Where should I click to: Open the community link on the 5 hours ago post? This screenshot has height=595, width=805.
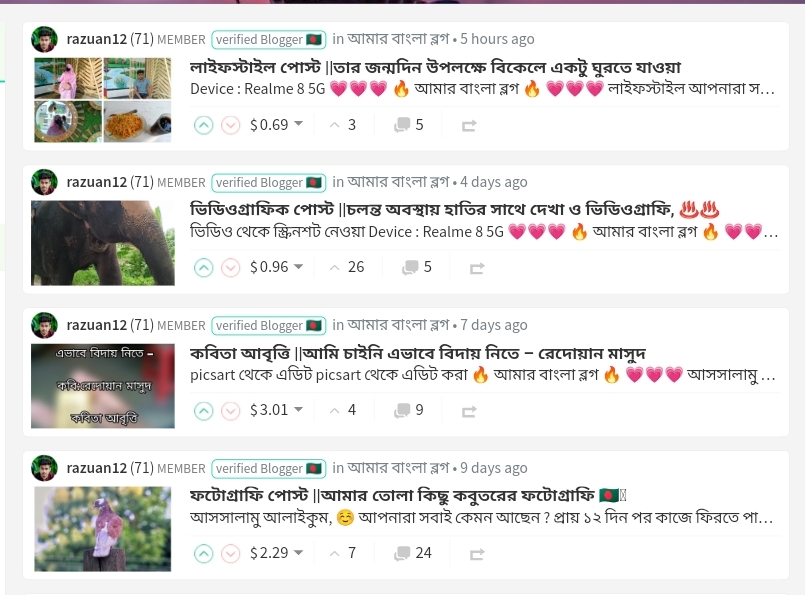[x=398, y=39]
